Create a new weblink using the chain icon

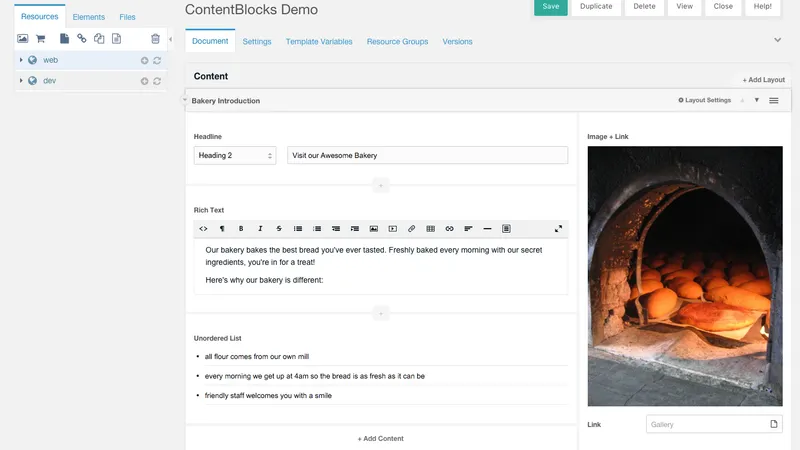tap(82, 38)
